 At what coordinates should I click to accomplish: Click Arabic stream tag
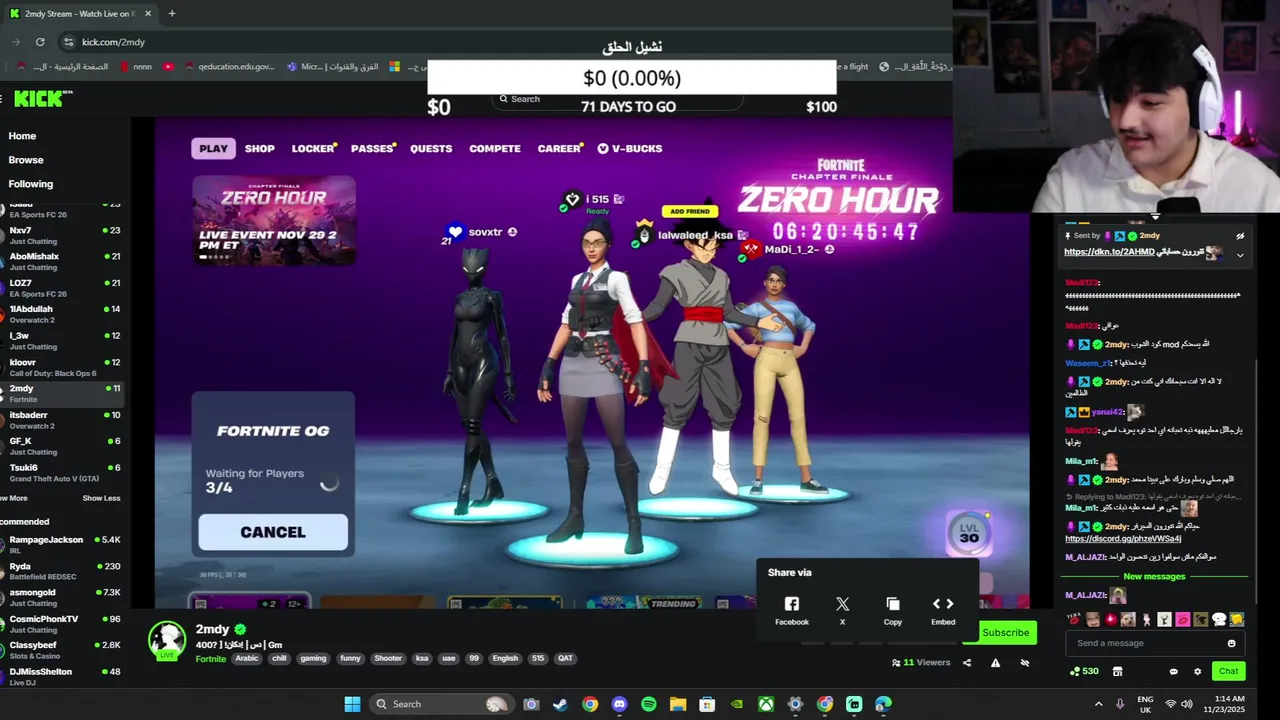coord(246,658)
